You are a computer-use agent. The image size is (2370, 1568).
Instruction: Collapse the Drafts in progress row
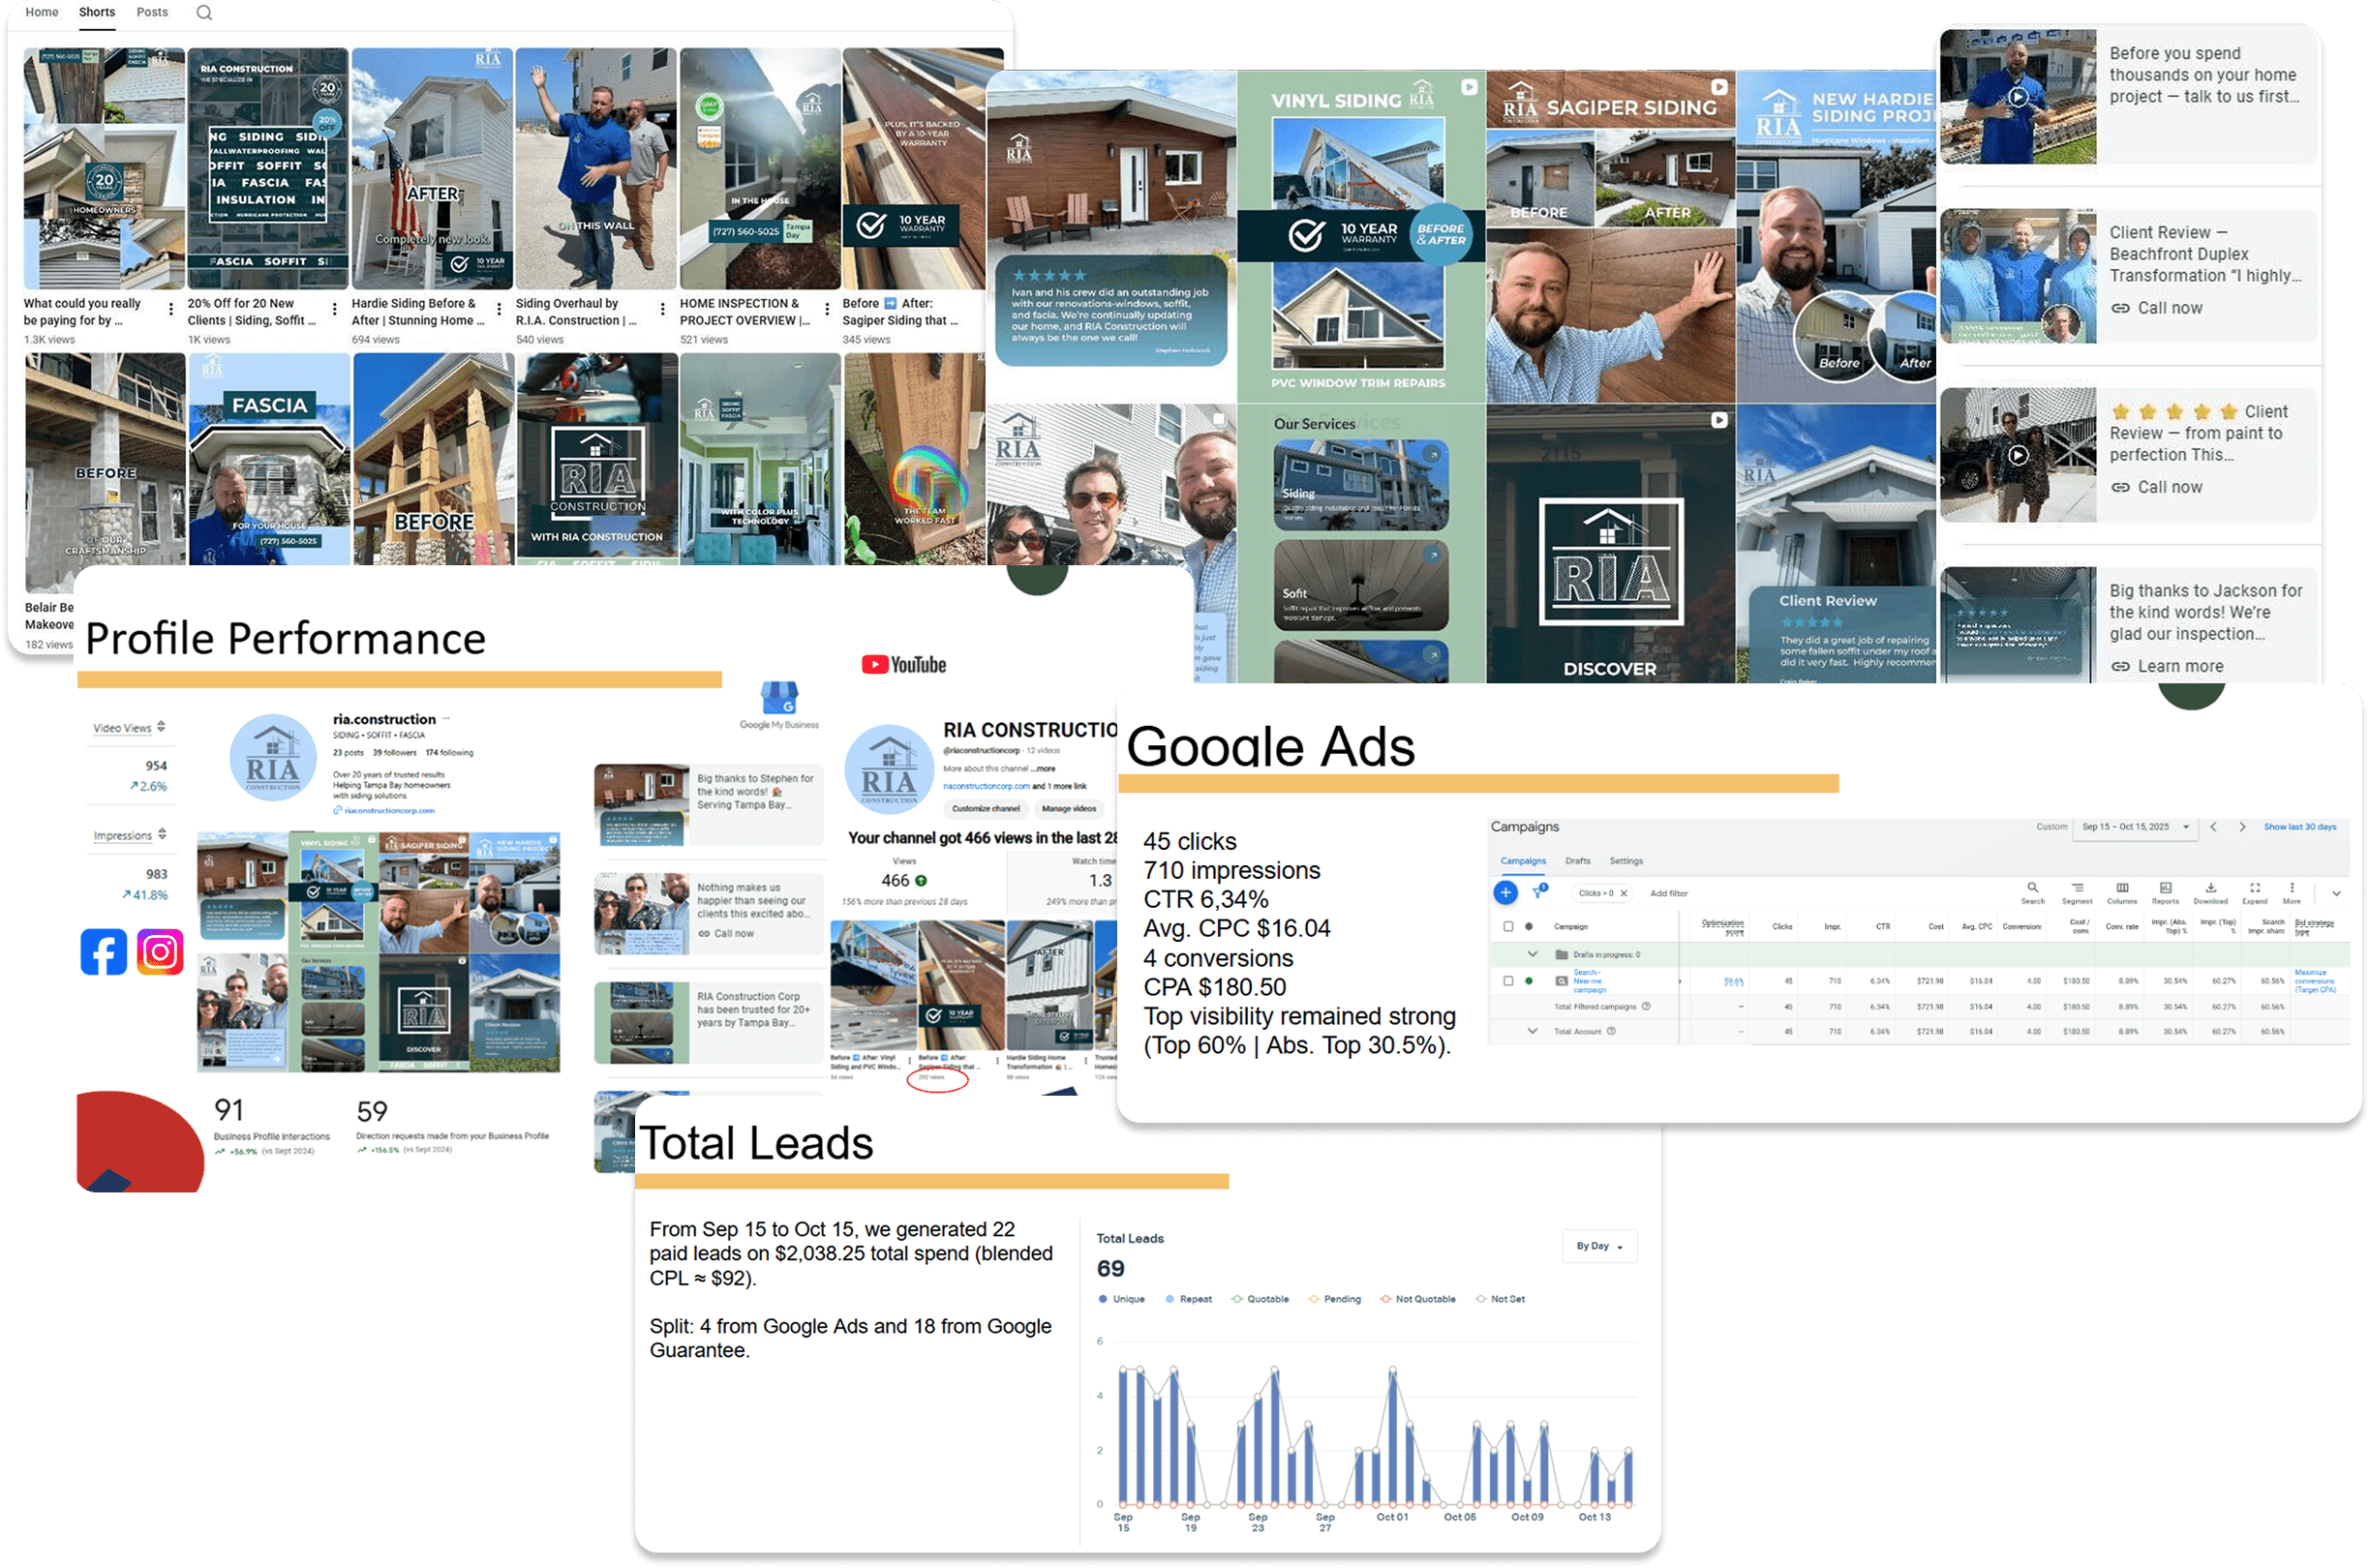pyautogui.click(x=1532, y=954)
